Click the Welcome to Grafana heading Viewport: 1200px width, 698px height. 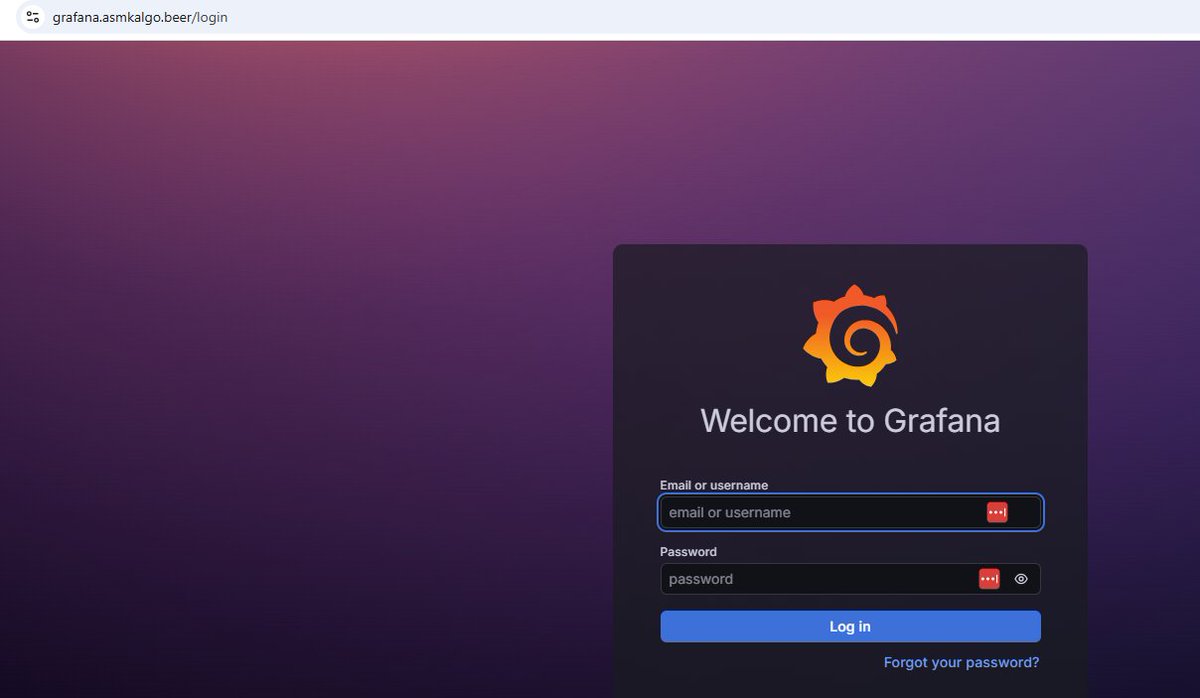pos(850,420)
